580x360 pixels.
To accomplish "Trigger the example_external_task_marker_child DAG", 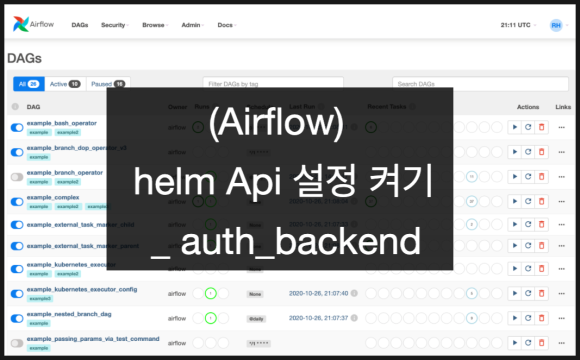I will pyautogui.click(x=515, y=224).
